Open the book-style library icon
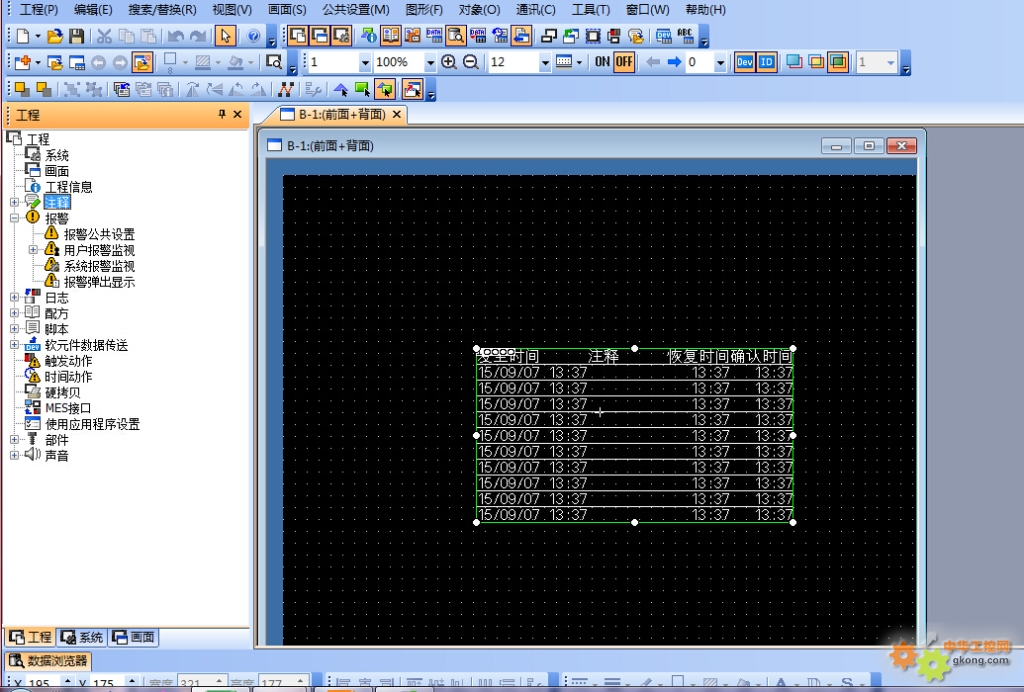 [391, 36]
